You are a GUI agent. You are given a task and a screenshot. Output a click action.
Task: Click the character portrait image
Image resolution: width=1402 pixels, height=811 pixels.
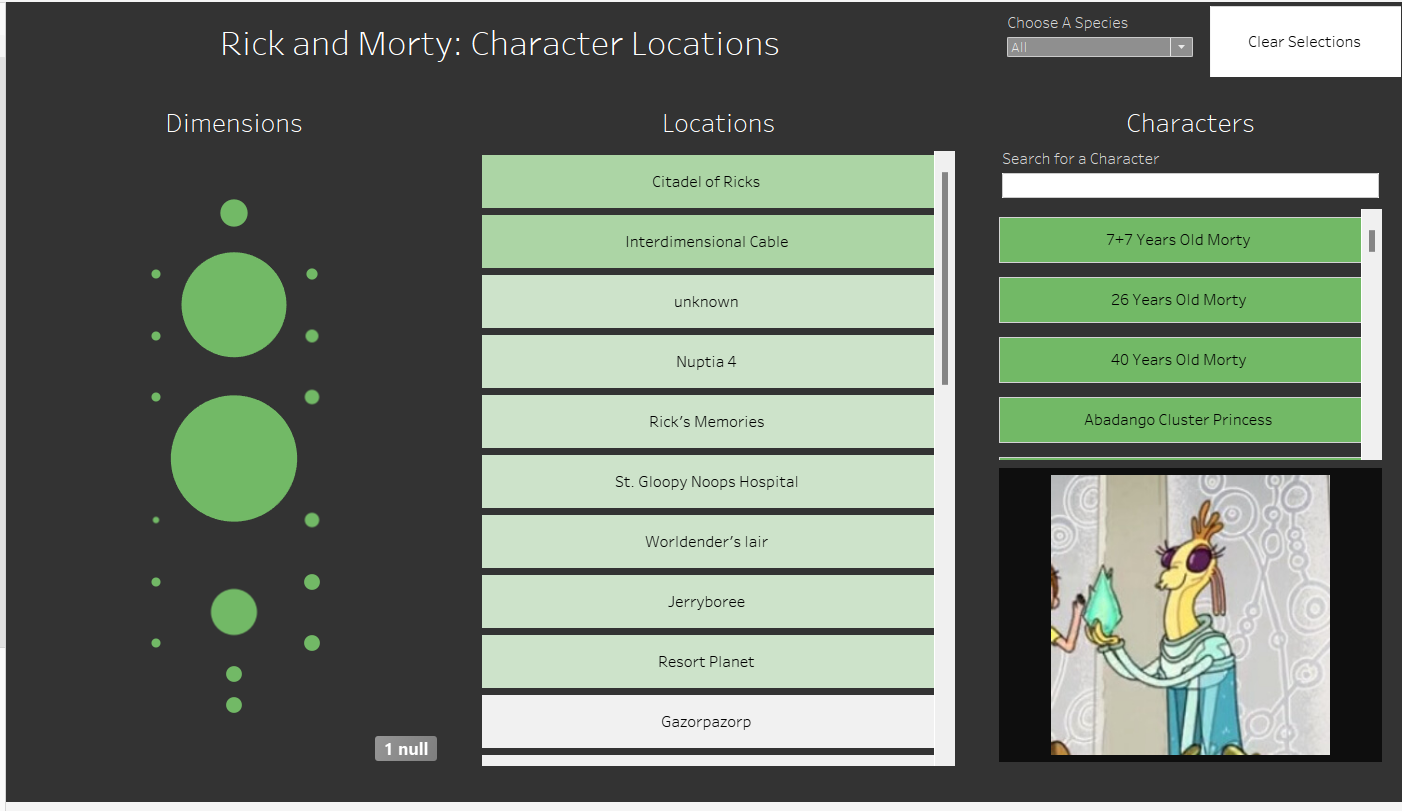click(1190, 615)
